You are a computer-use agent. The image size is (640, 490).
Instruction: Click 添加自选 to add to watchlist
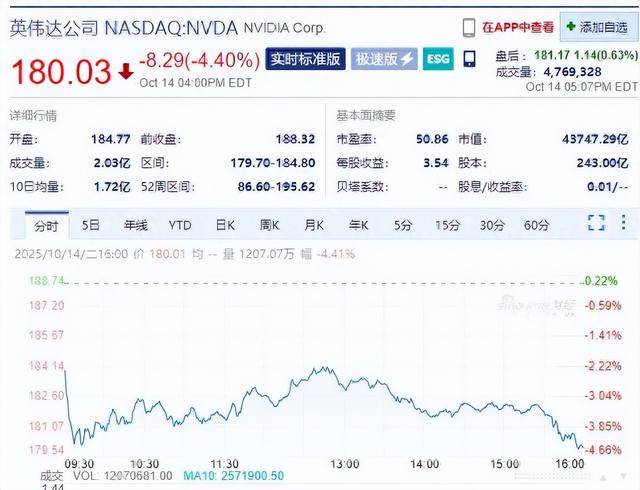click(x=597, y=27)
